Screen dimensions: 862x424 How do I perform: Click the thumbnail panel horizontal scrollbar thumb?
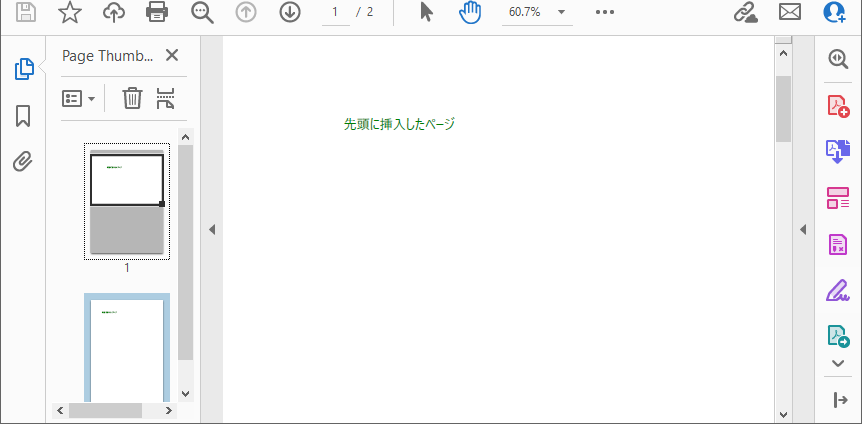[105, 410]
